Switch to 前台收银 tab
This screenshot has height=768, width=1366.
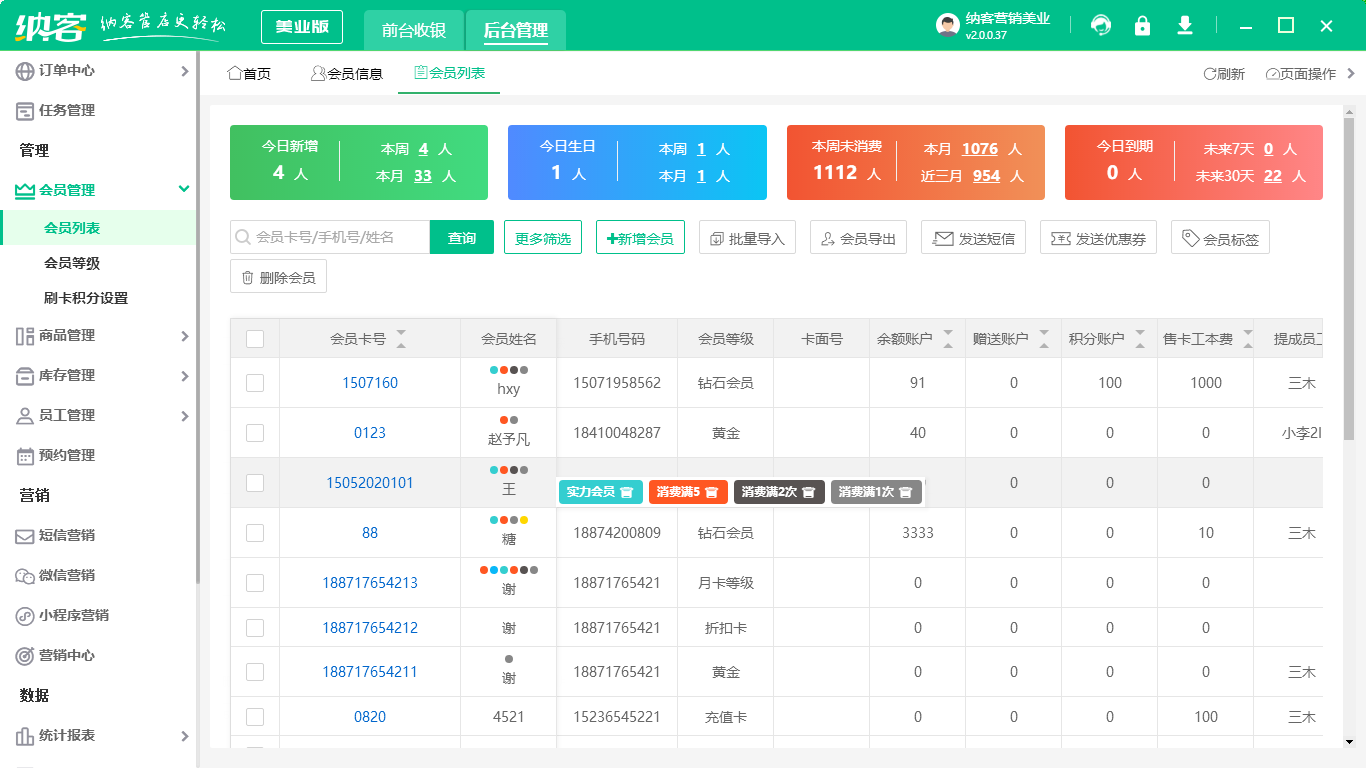click(414, 30)
